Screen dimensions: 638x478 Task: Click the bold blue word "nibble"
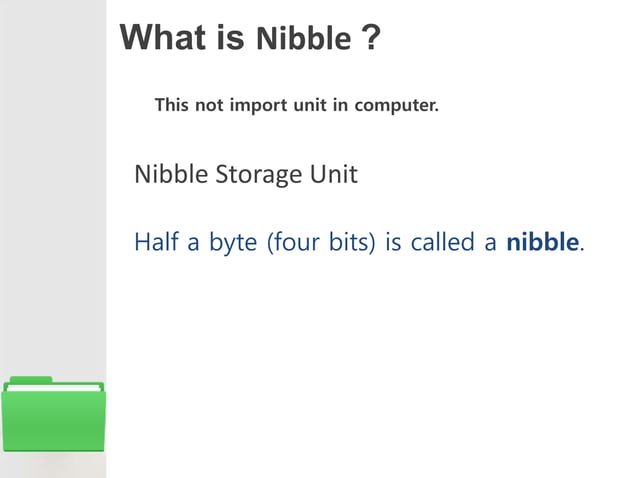tap(542, 242)
